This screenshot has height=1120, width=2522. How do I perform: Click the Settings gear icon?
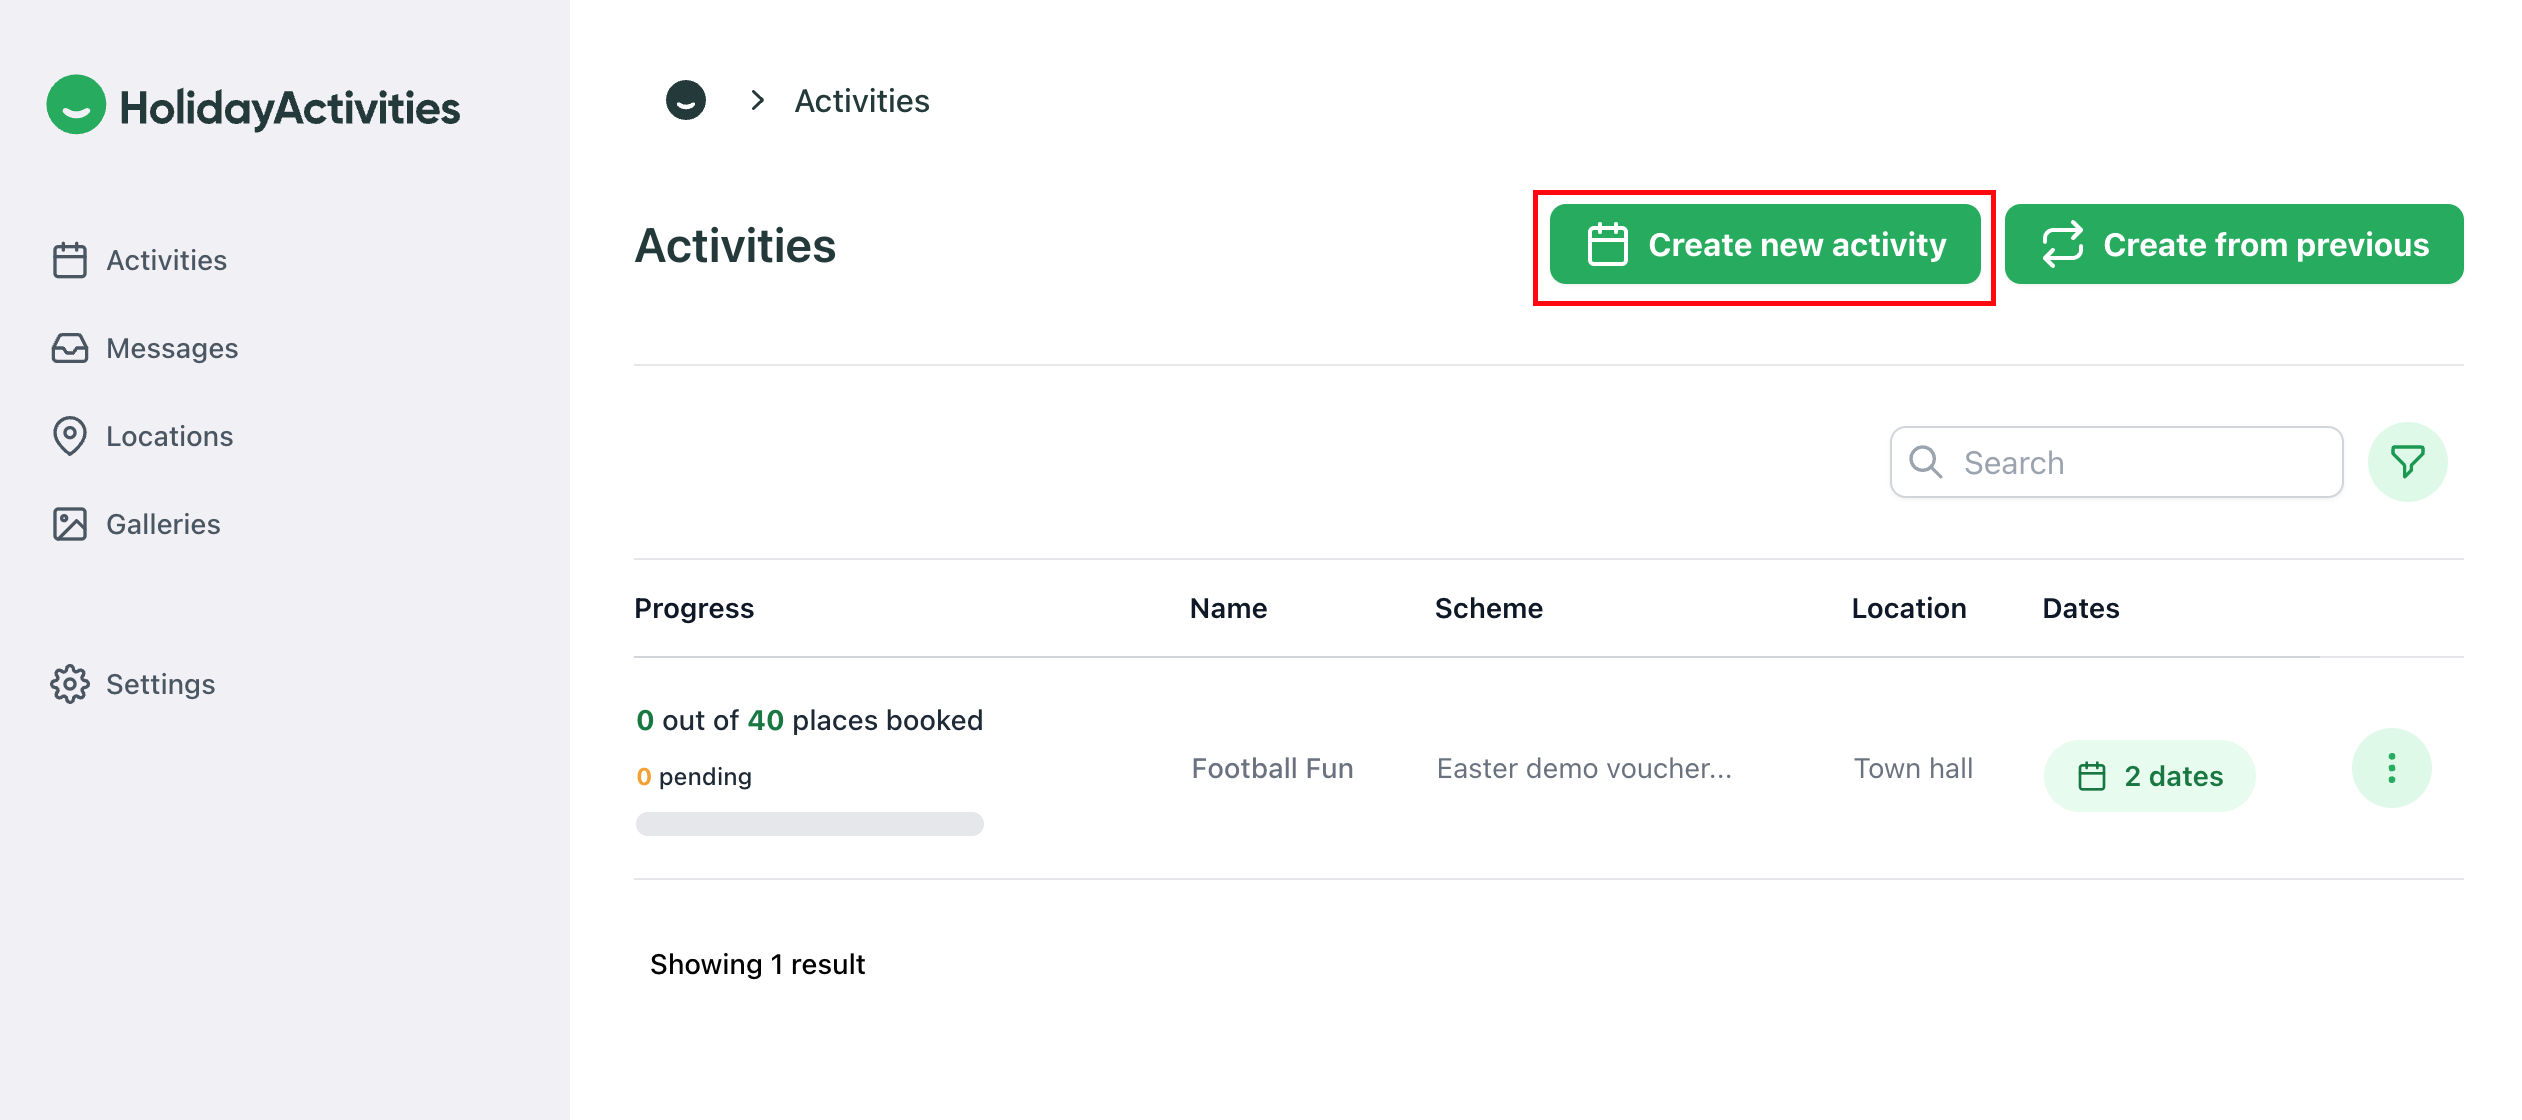pyautogui.click(x=70, y=684)
